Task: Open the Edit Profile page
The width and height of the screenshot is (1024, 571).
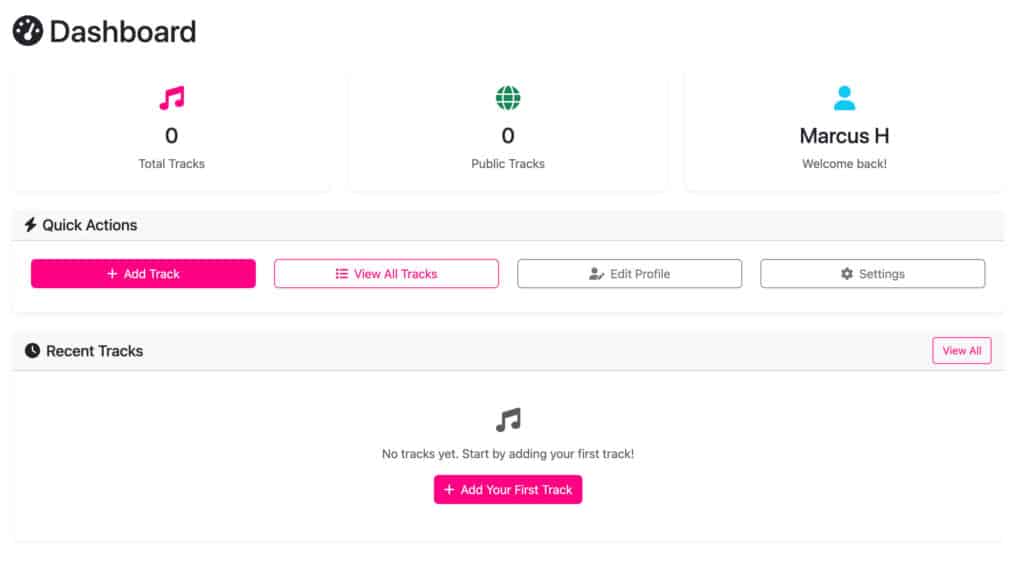Action: pyautogui.click(x=629, y=274)
